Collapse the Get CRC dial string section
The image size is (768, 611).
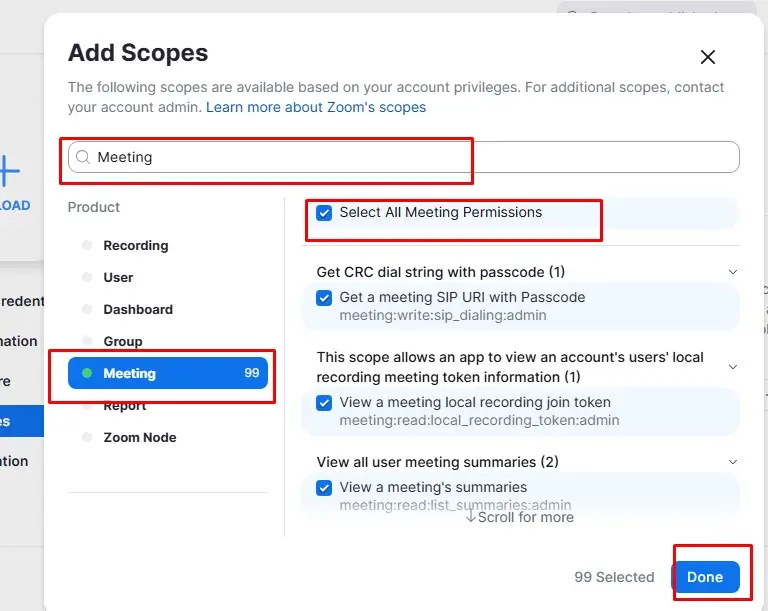(733, 272)
